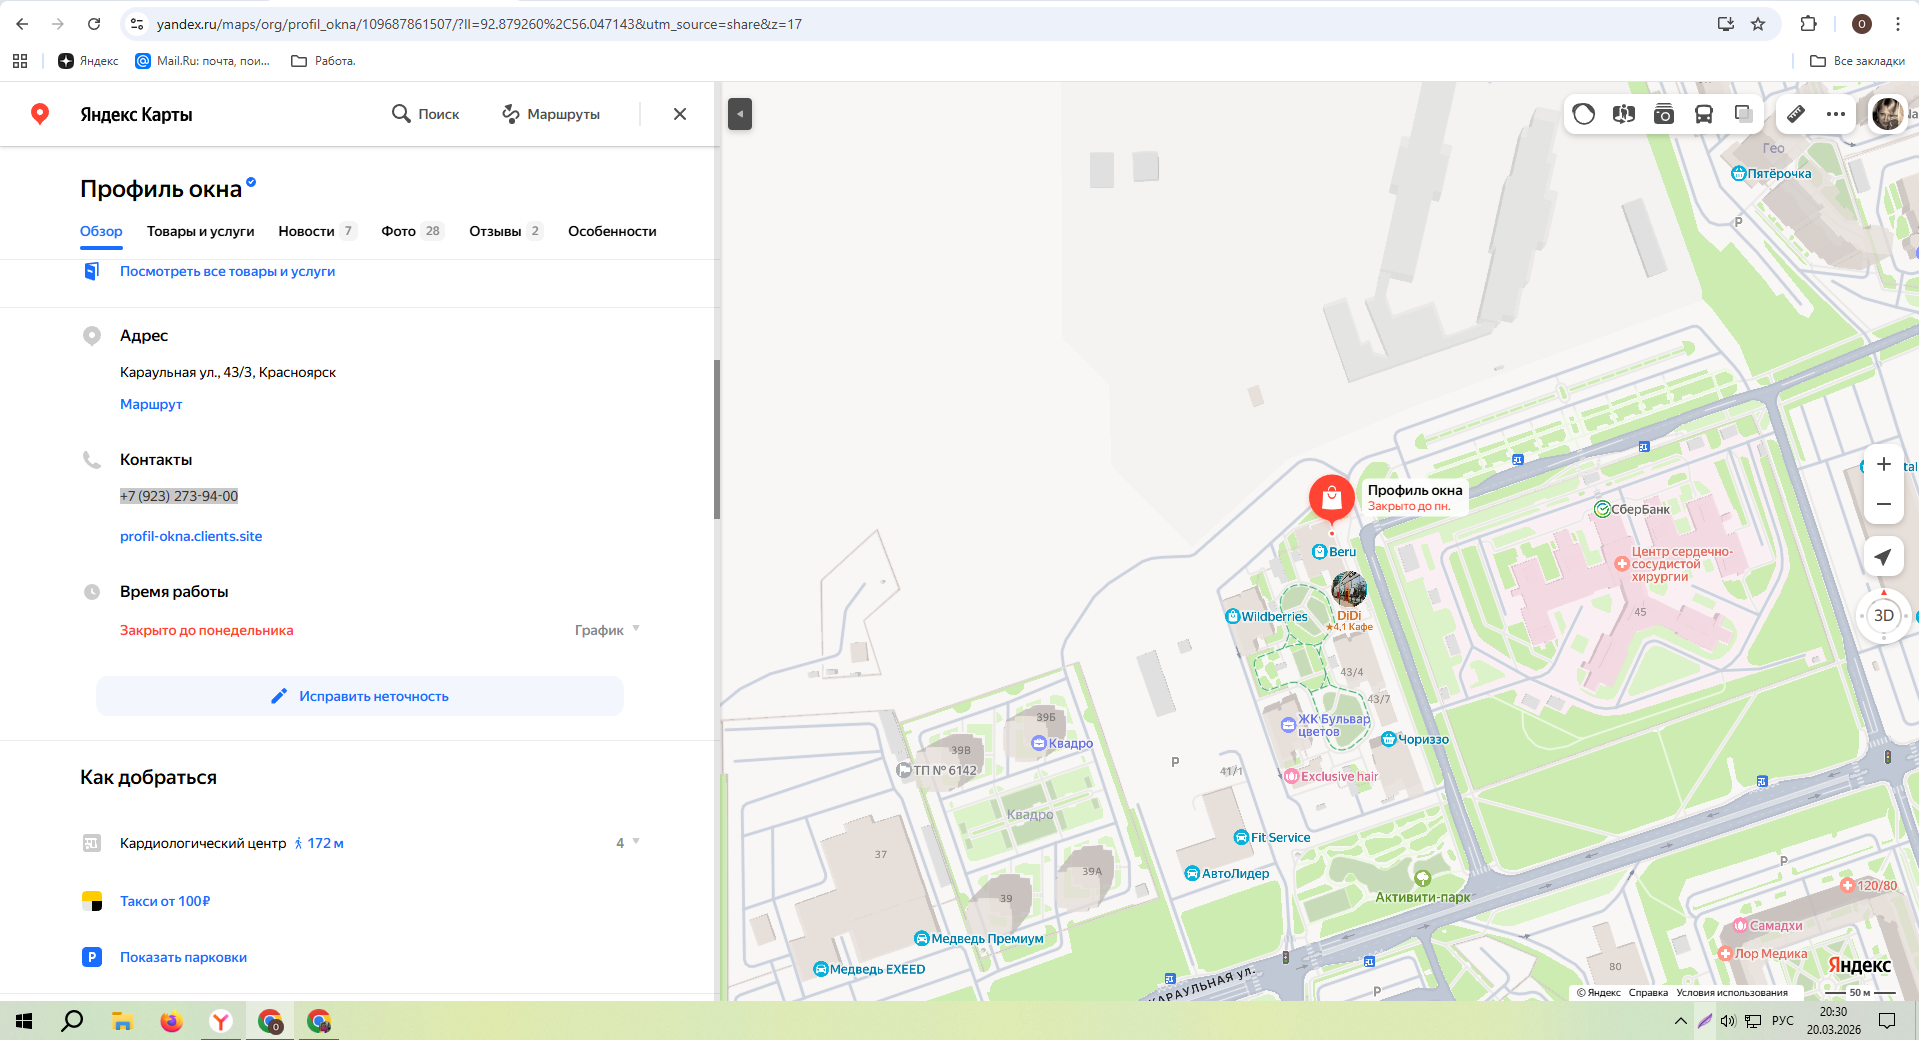Reload the page with browser refresh button

coord(94,24)
